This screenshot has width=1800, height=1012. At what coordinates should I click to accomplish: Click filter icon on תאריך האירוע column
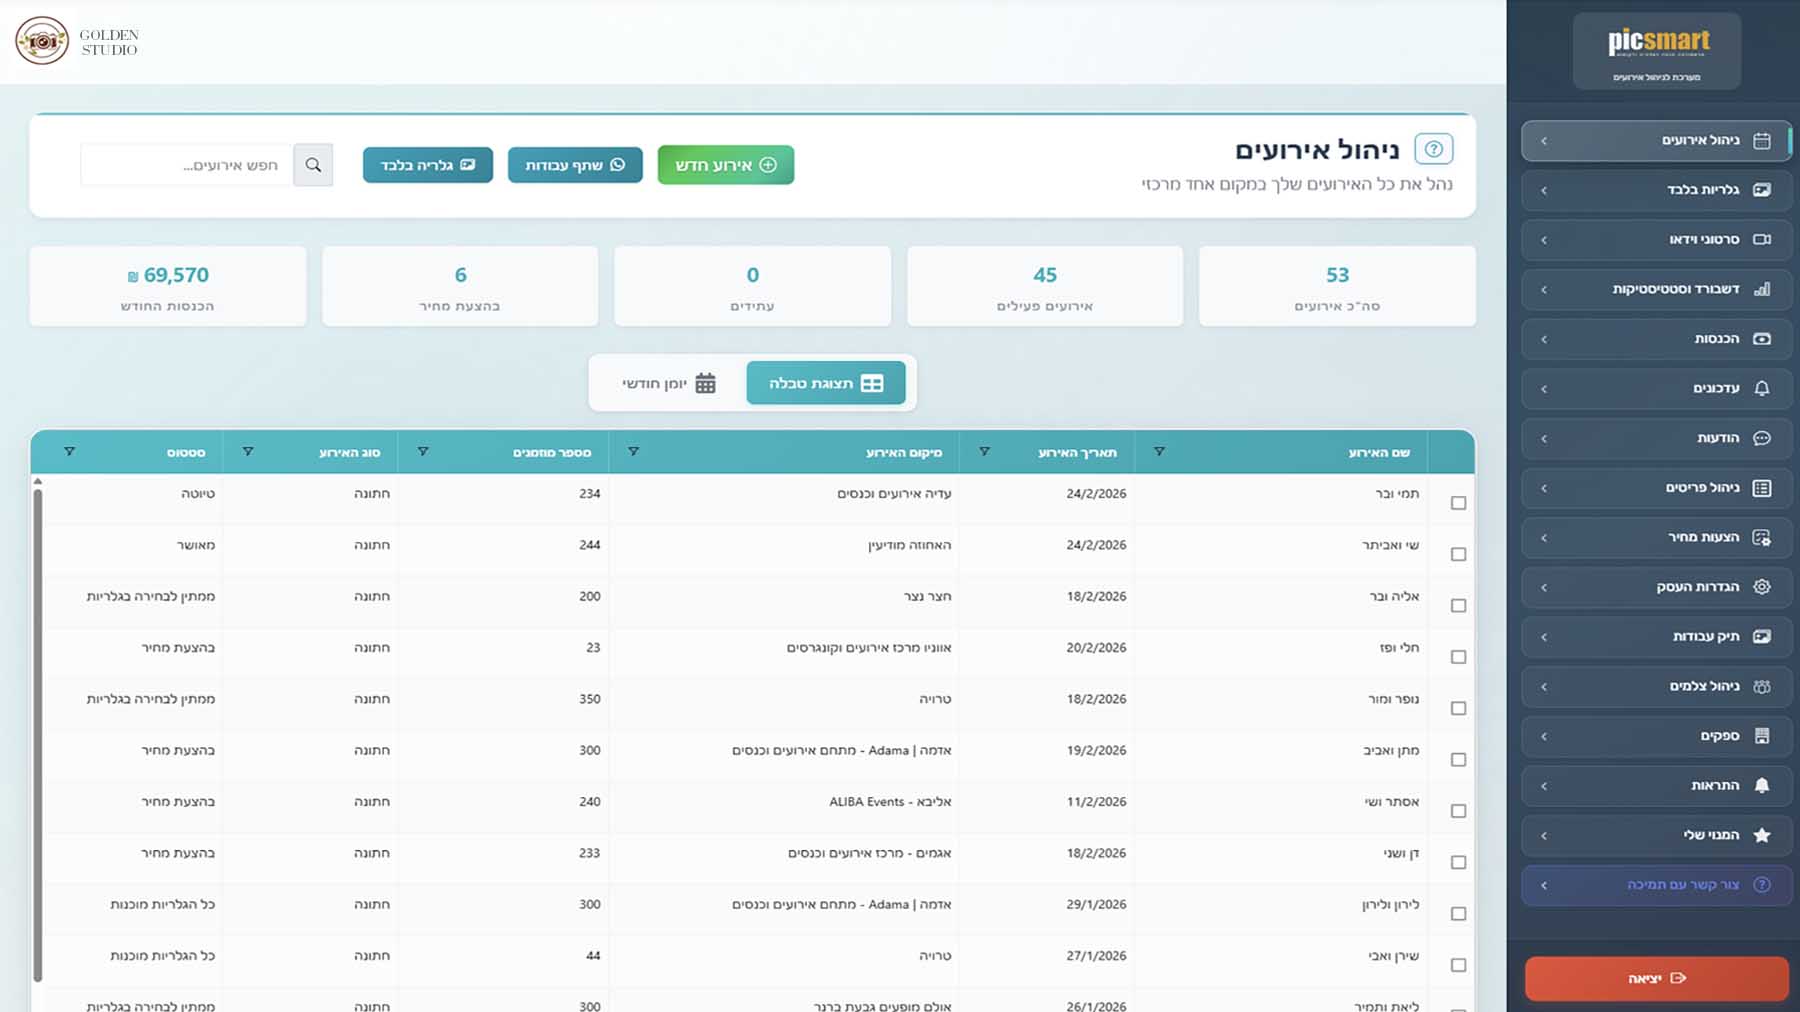(984, 452)
